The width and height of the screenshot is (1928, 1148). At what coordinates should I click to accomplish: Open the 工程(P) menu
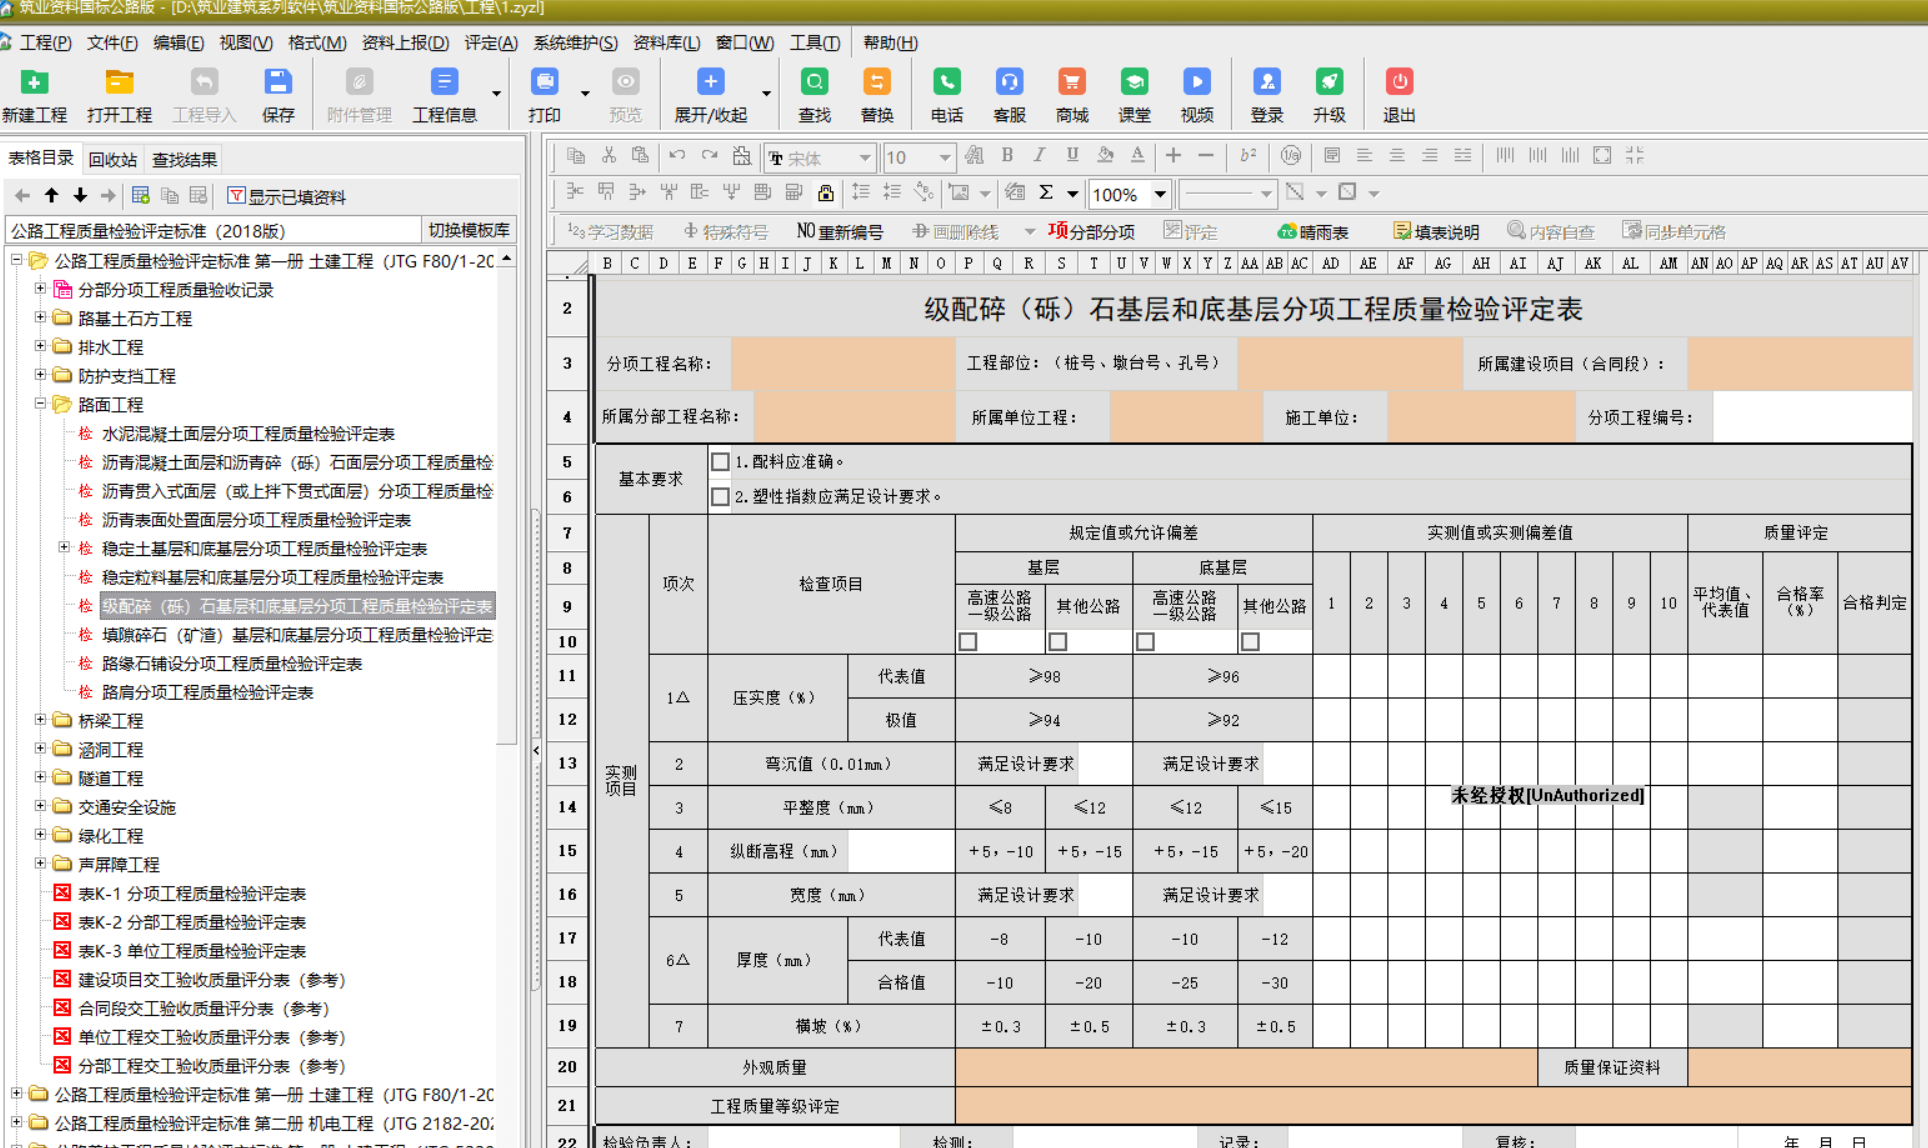click(x=45, y=42)
